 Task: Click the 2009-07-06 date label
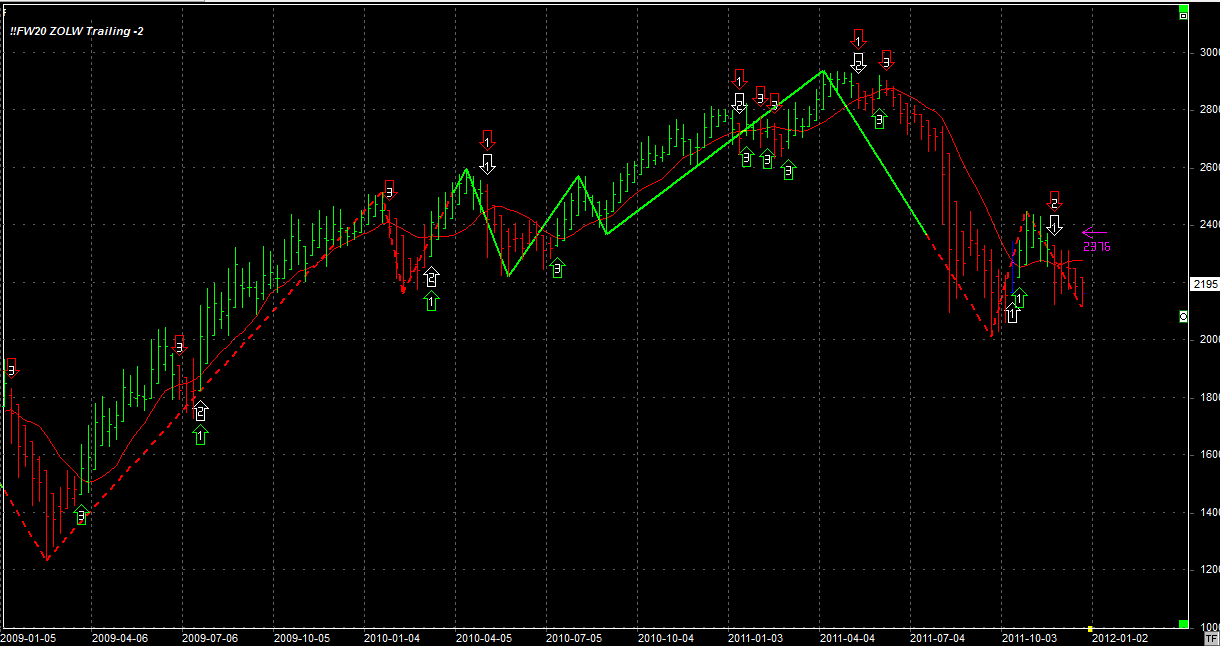tap(210, 637)
